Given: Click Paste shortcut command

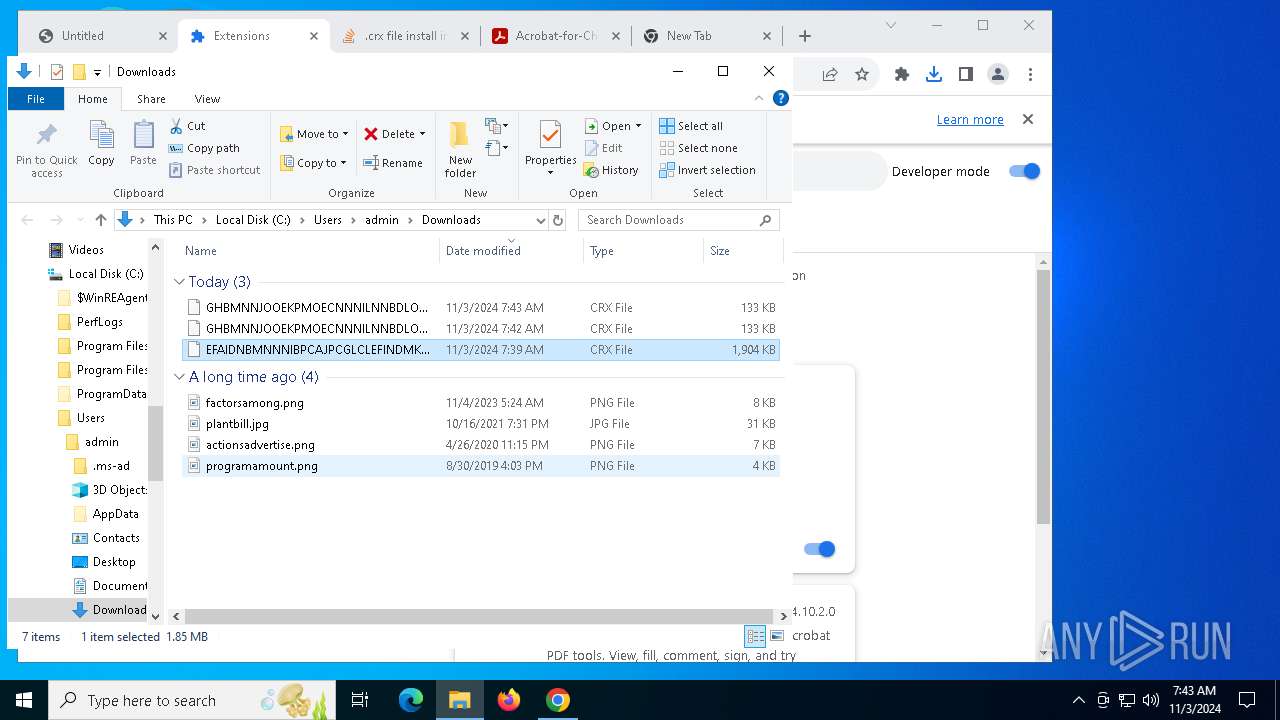Looking at the screenshot, I should [214, 170].
